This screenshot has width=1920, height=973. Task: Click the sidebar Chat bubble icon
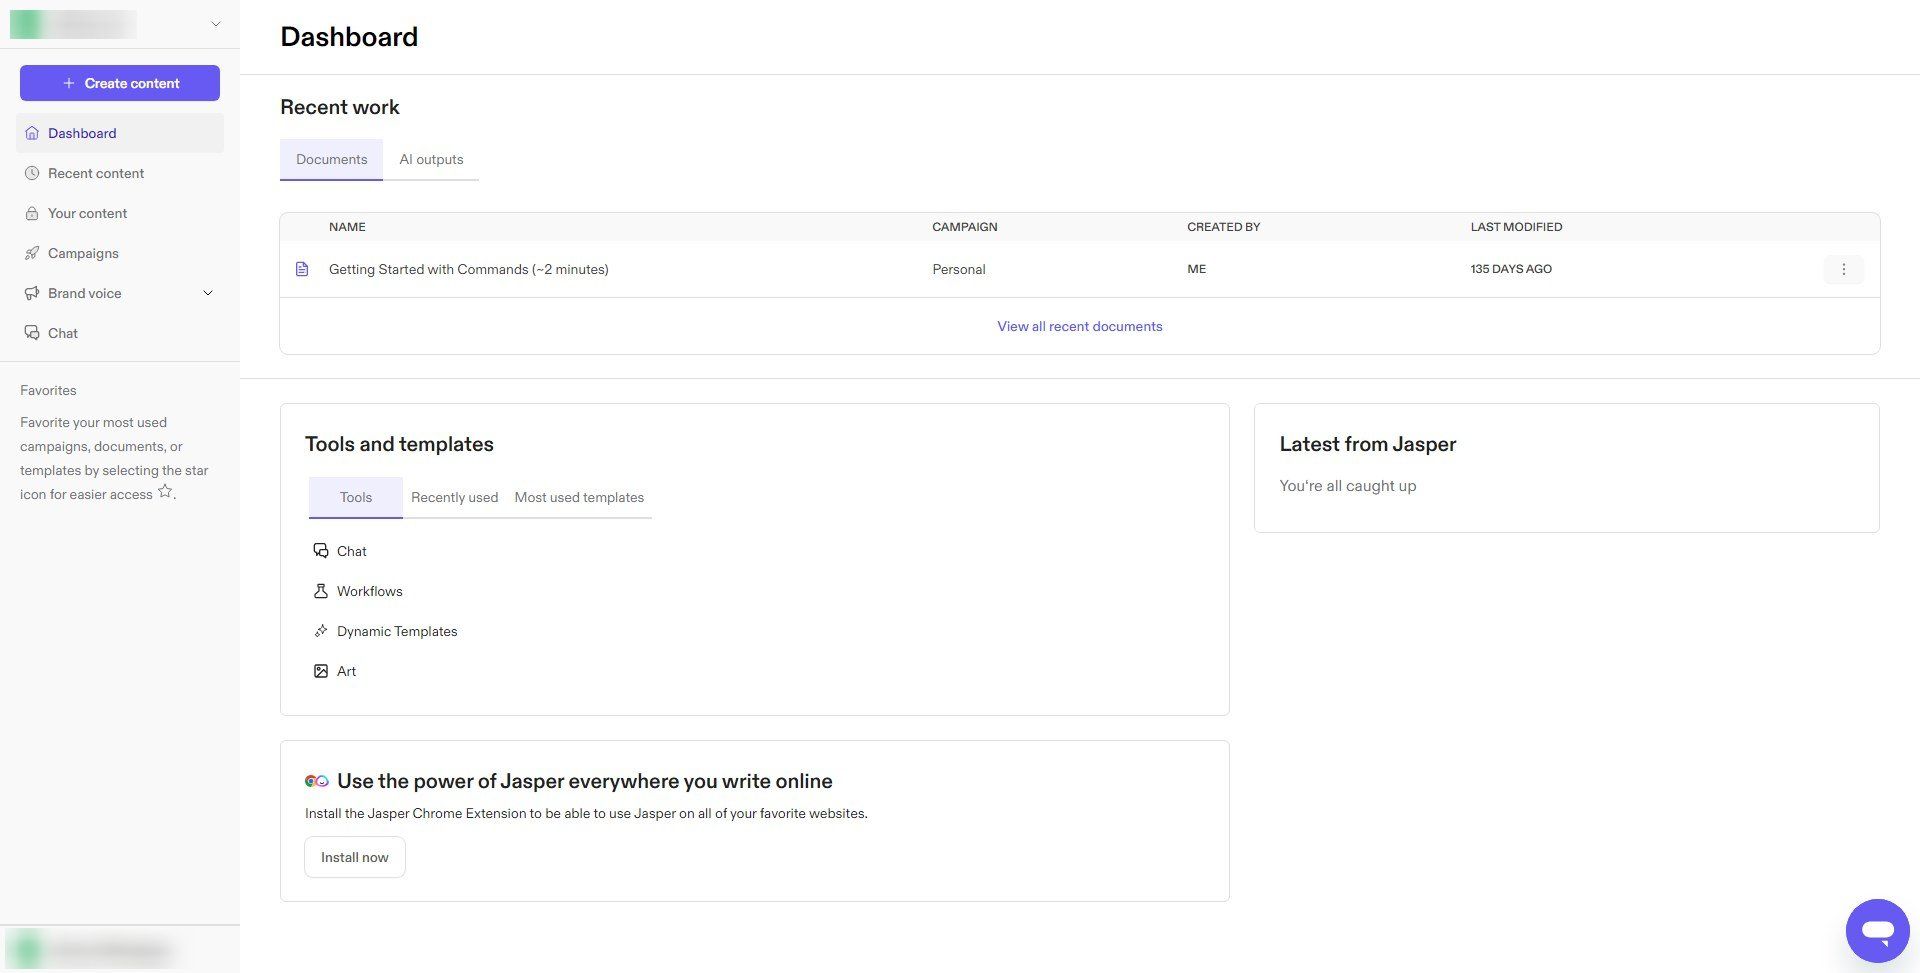[x=32, y=333]
